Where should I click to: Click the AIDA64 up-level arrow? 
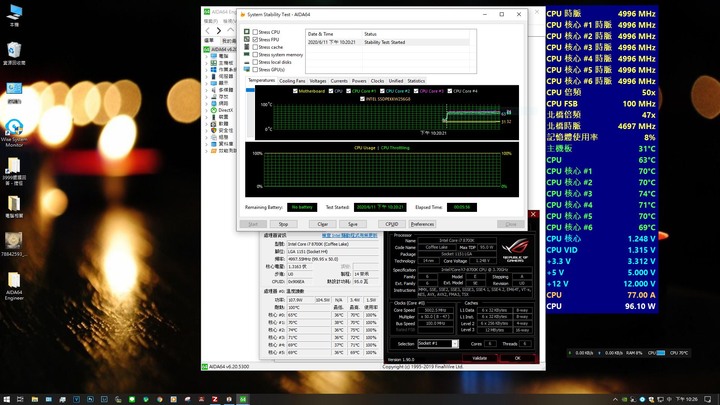(x=231, y=30)
